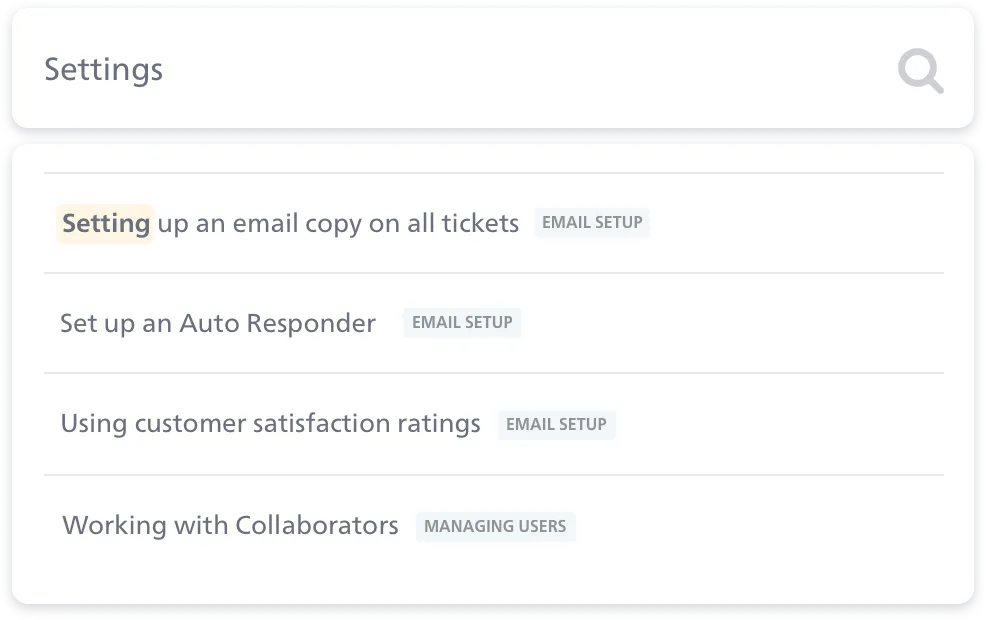Click the MANAGING USERS tag
986x620 pixels.
pyautogui.click(x=495, y=526)
